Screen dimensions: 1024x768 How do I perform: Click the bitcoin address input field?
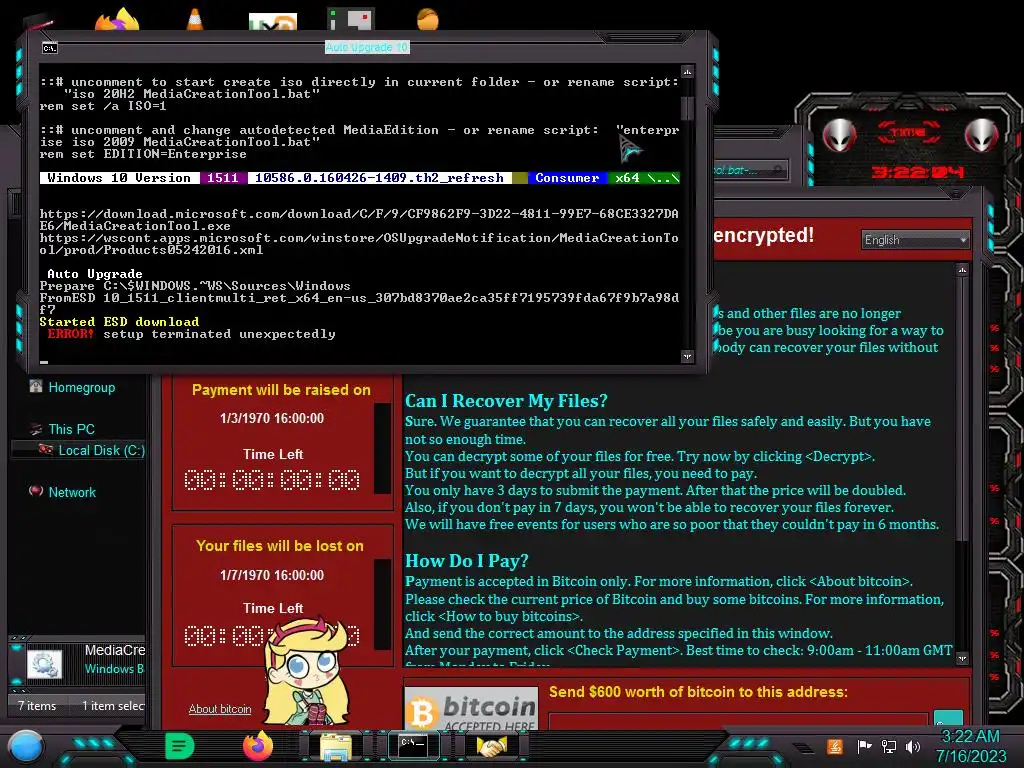(738, 720)
